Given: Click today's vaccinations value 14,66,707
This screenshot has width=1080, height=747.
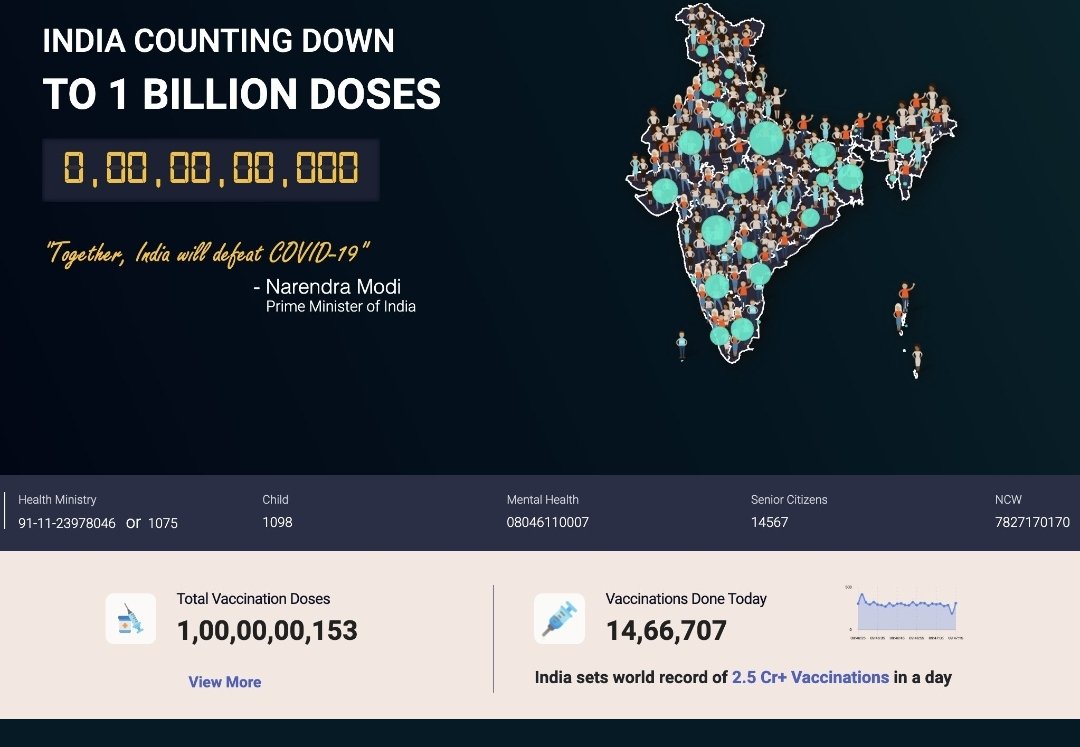Looking at the screenshot, I should [666, 631].
